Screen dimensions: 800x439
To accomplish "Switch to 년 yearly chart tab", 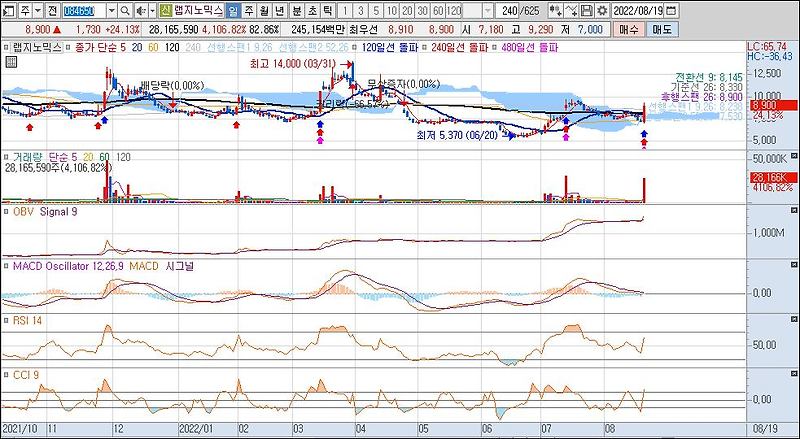I will point(279,10).
